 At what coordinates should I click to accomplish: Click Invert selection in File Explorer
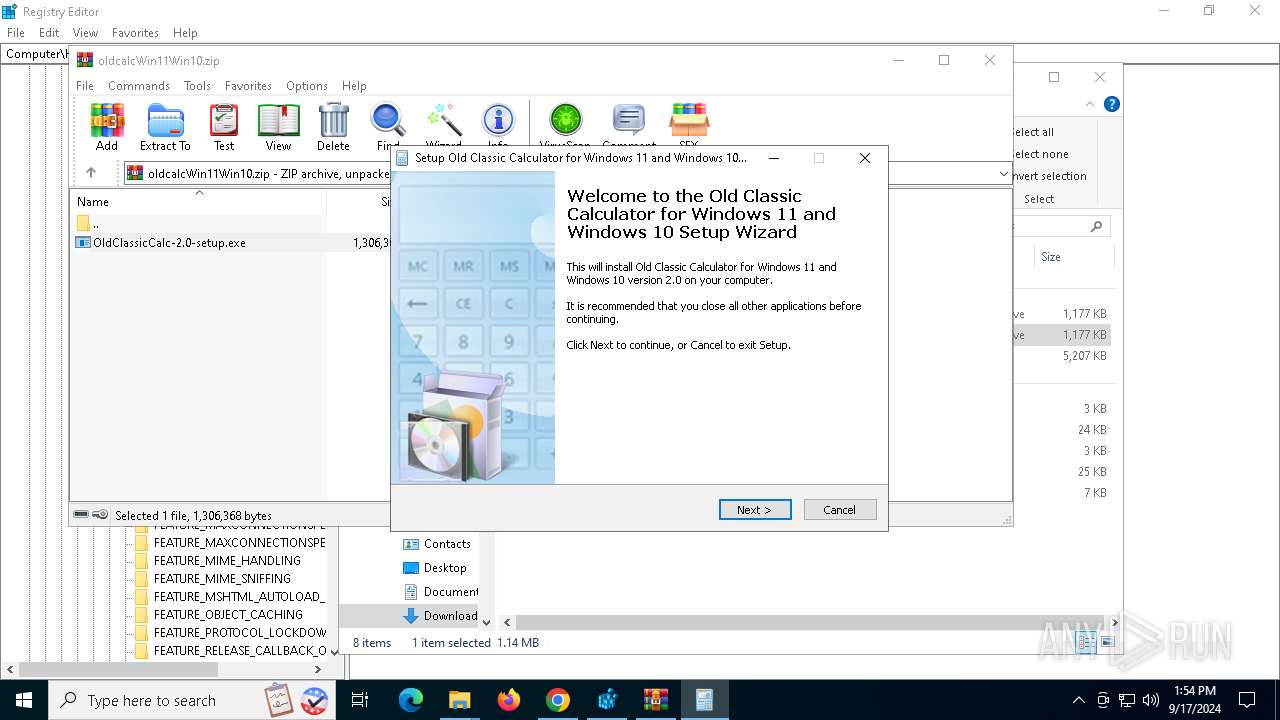coord(1049,176)
